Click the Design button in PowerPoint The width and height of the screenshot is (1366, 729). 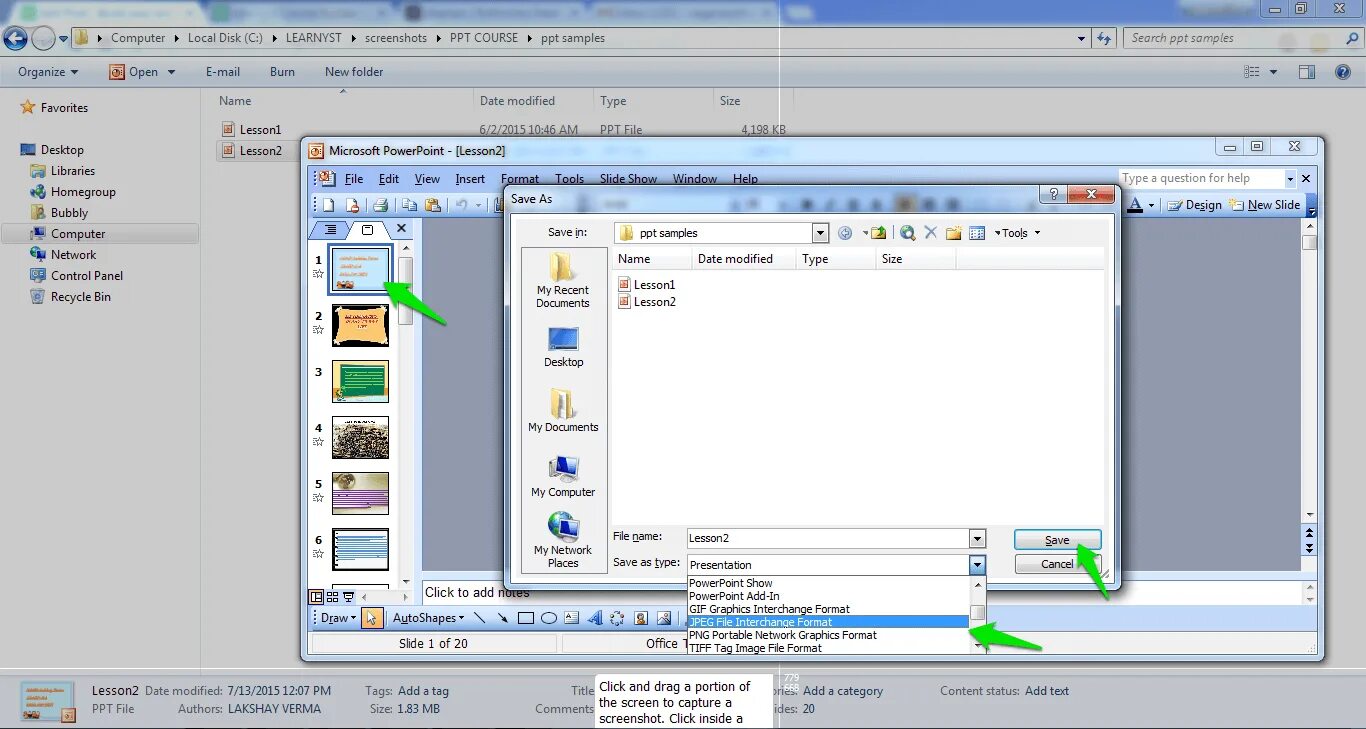1195,205
